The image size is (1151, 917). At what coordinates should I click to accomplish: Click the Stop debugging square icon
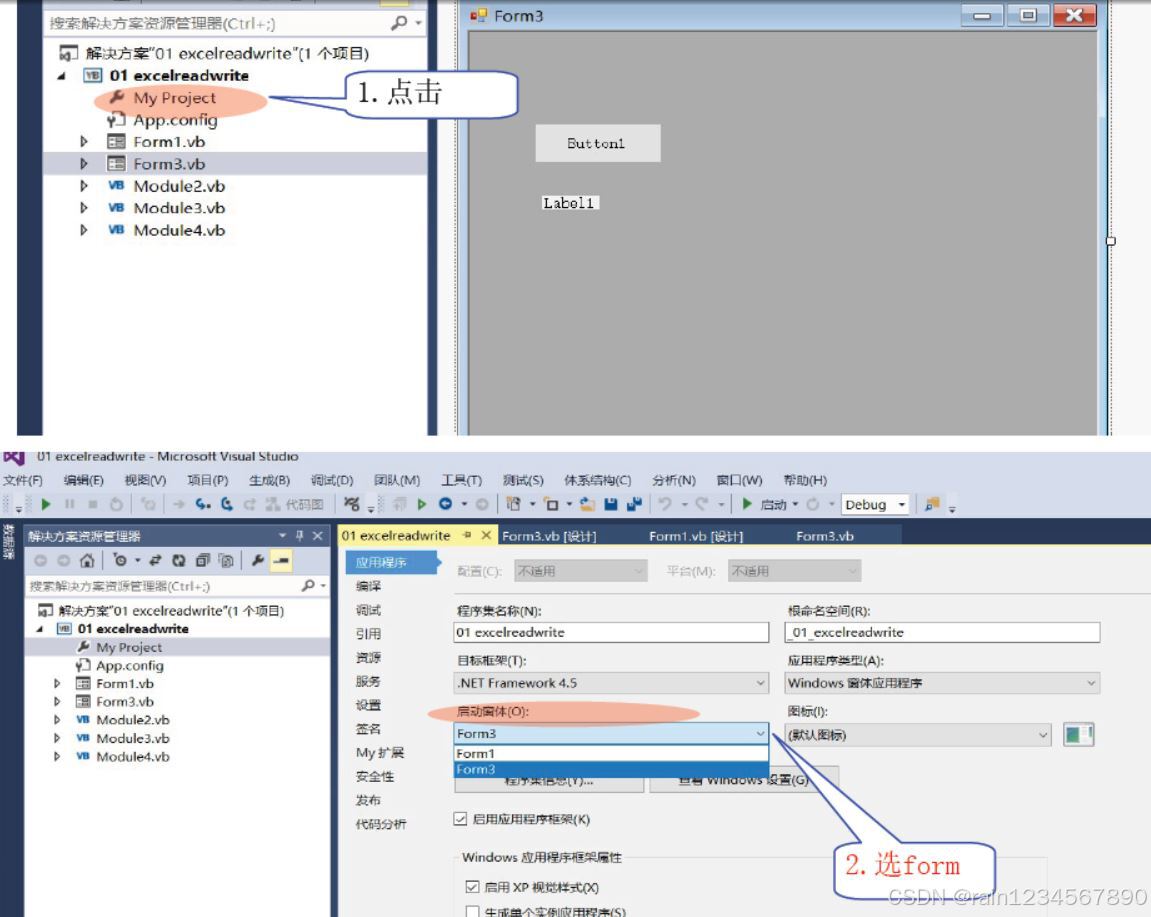point(93,504)
